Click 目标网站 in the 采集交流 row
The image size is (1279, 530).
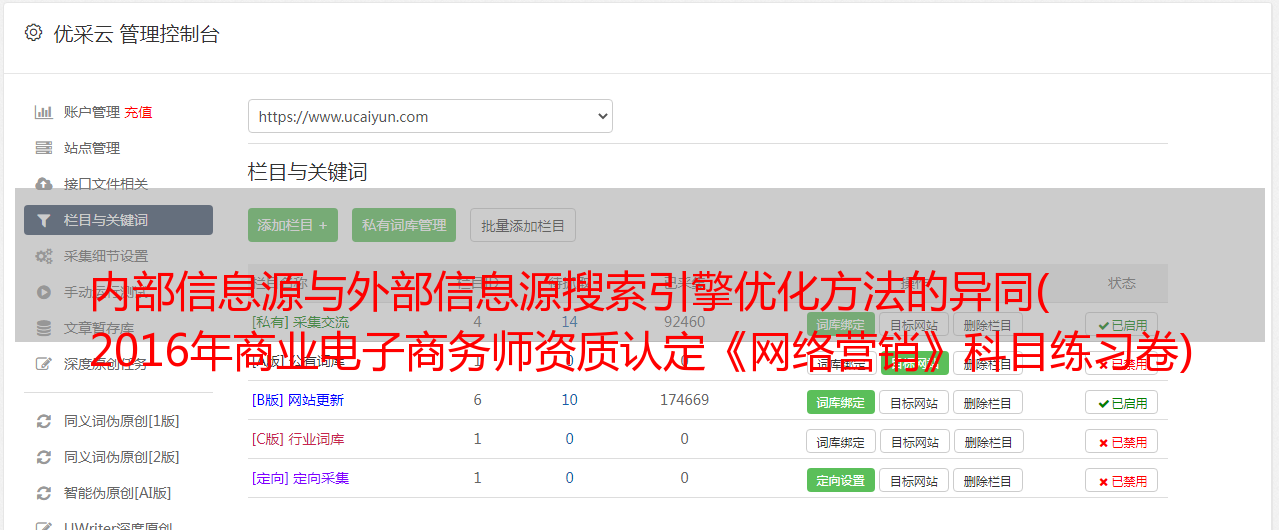point(914,325)
